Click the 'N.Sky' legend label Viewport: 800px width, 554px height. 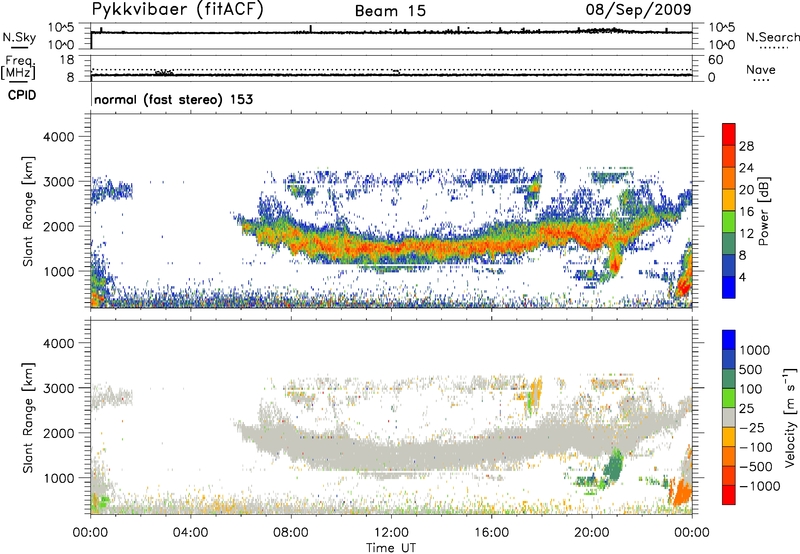(19, 37)
